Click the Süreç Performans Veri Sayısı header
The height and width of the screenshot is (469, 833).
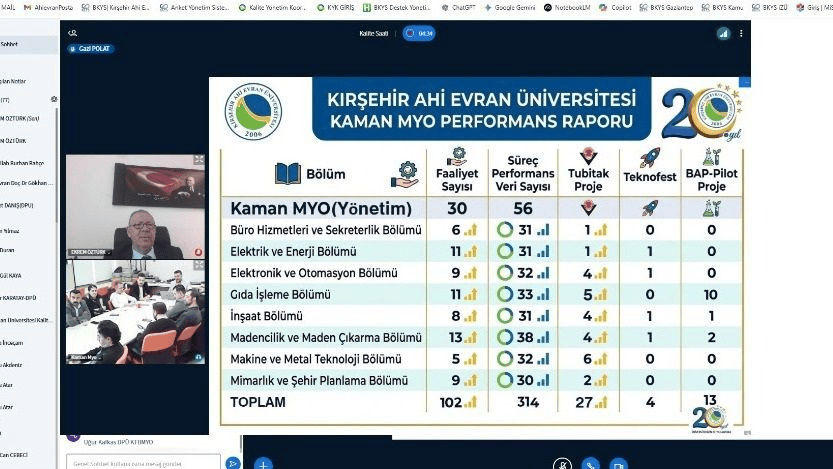coord(523,173)
